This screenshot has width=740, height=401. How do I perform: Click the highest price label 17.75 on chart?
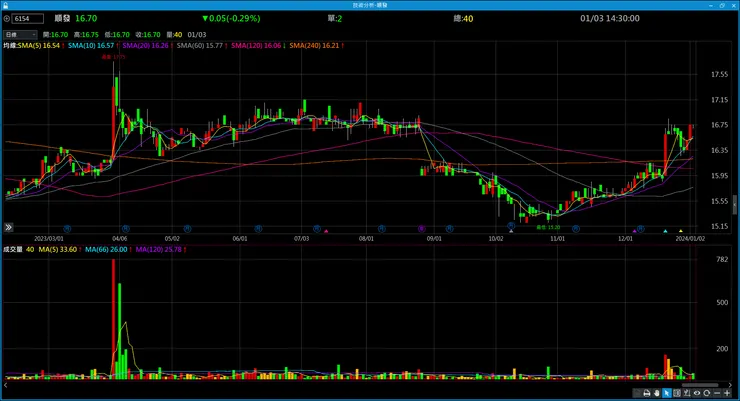tap(114, 57)
